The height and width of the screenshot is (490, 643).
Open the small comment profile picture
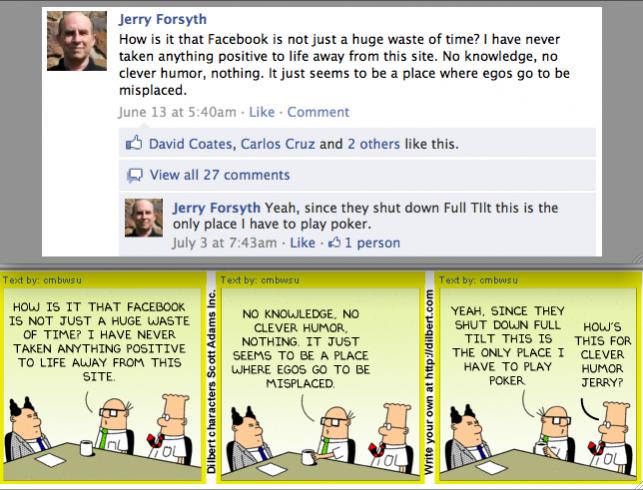tap(144, 218)
